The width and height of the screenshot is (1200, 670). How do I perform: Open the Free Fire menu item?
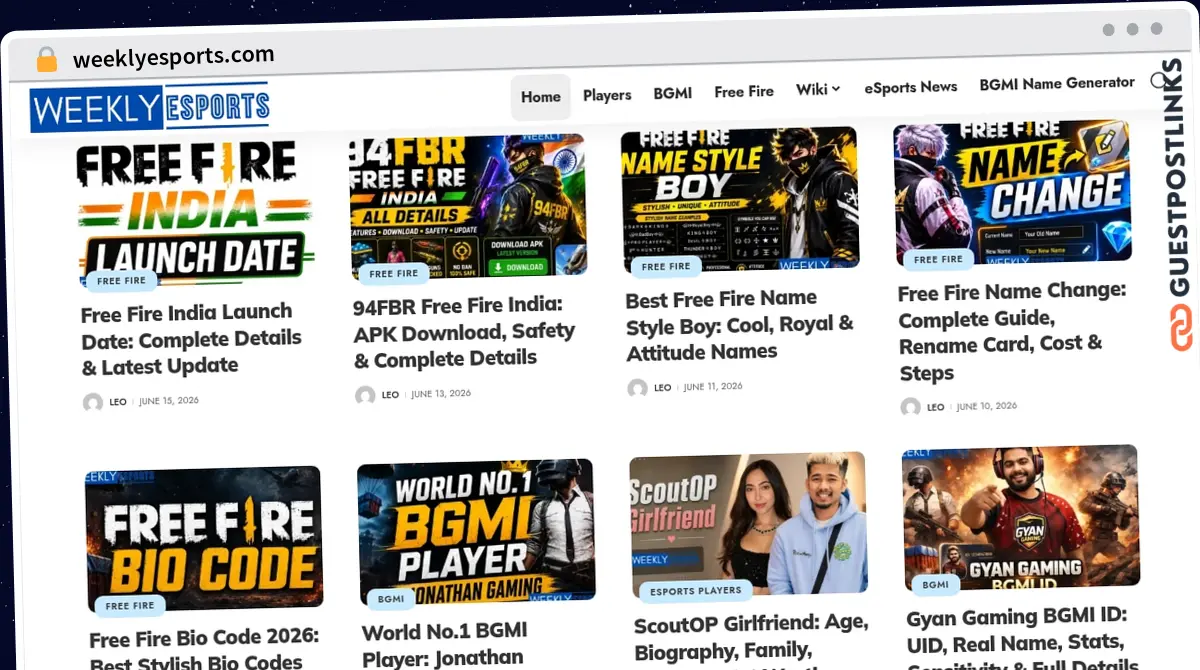[x=744, y=91]
